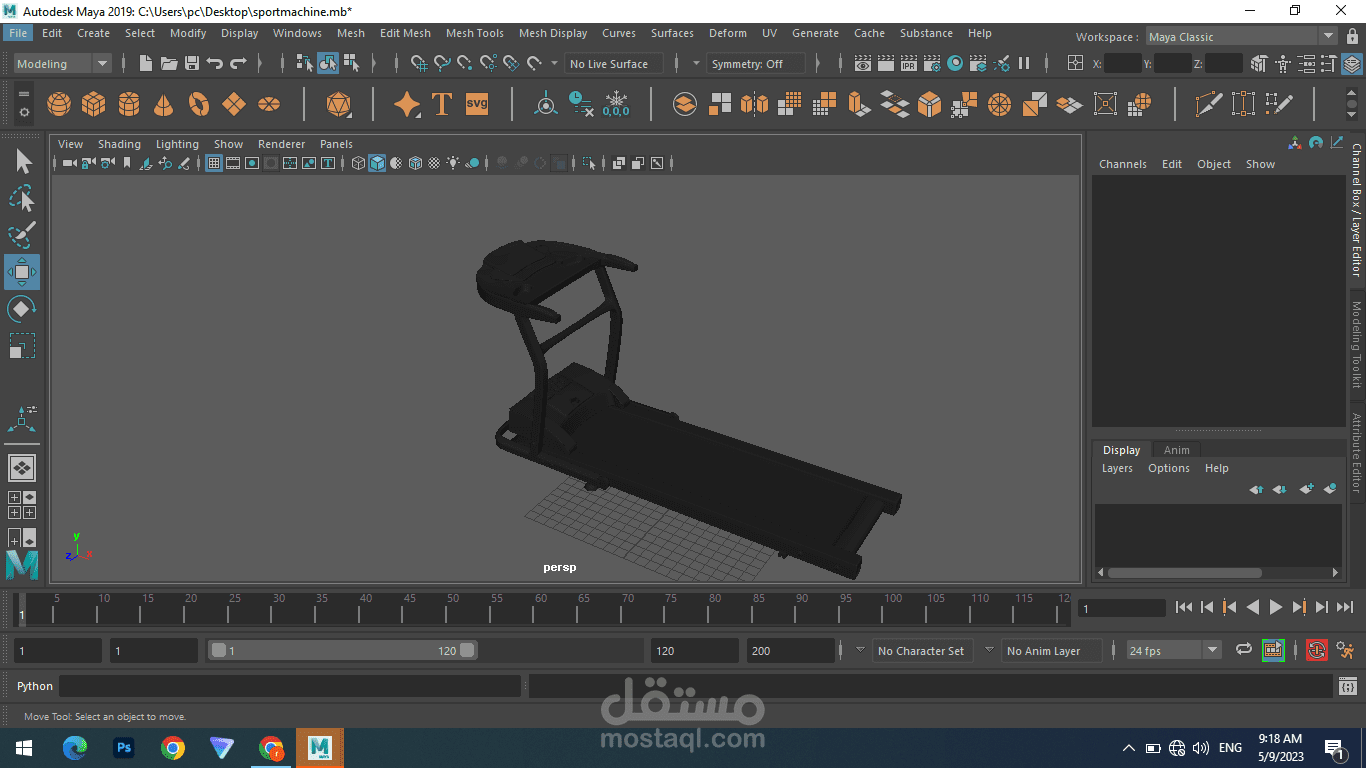
Task: Open the Mesh Tools menu
Action: (x=475, y=33)
